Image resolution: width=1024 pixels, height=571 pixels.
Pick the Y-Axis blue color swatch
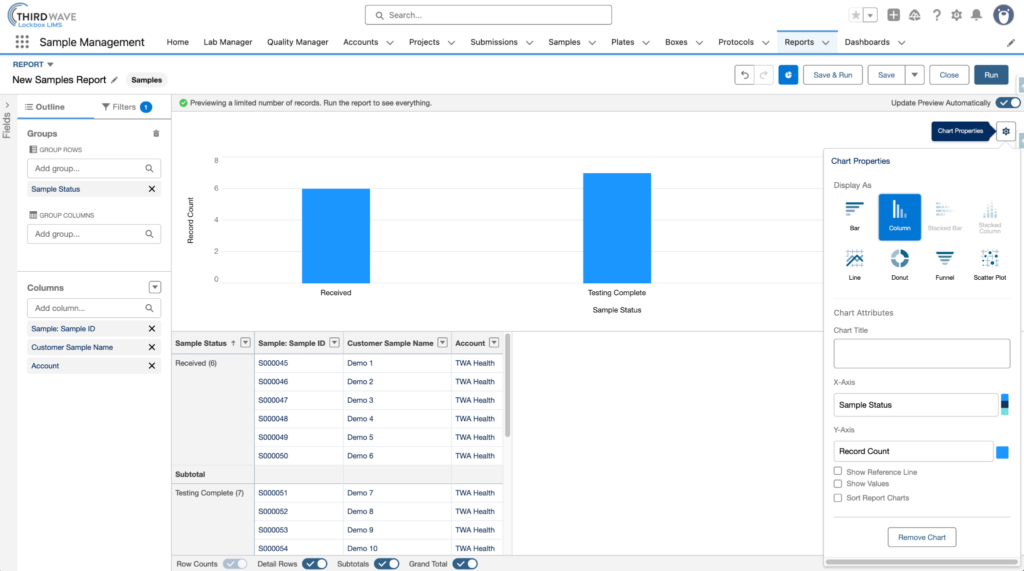click(1002, 451)
